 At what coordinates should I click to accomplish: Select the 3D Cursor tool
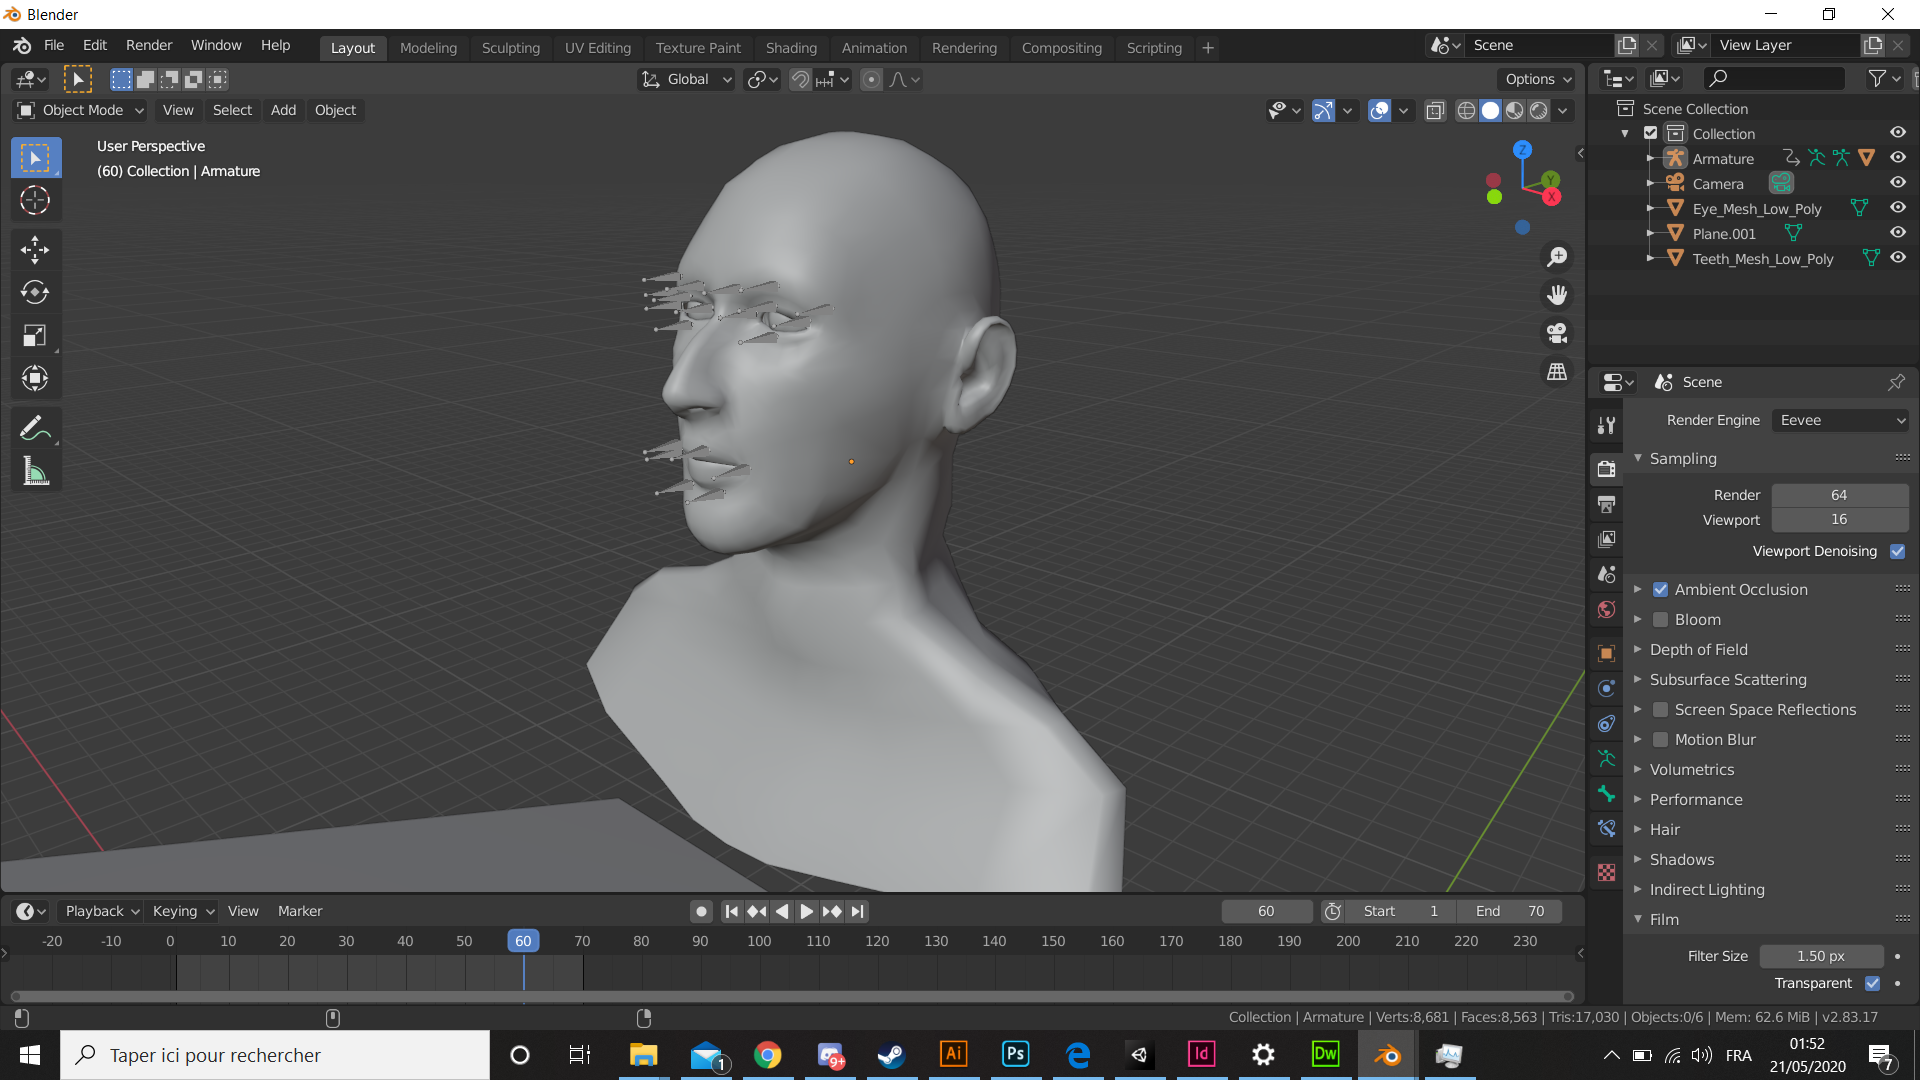coord(35,201)
